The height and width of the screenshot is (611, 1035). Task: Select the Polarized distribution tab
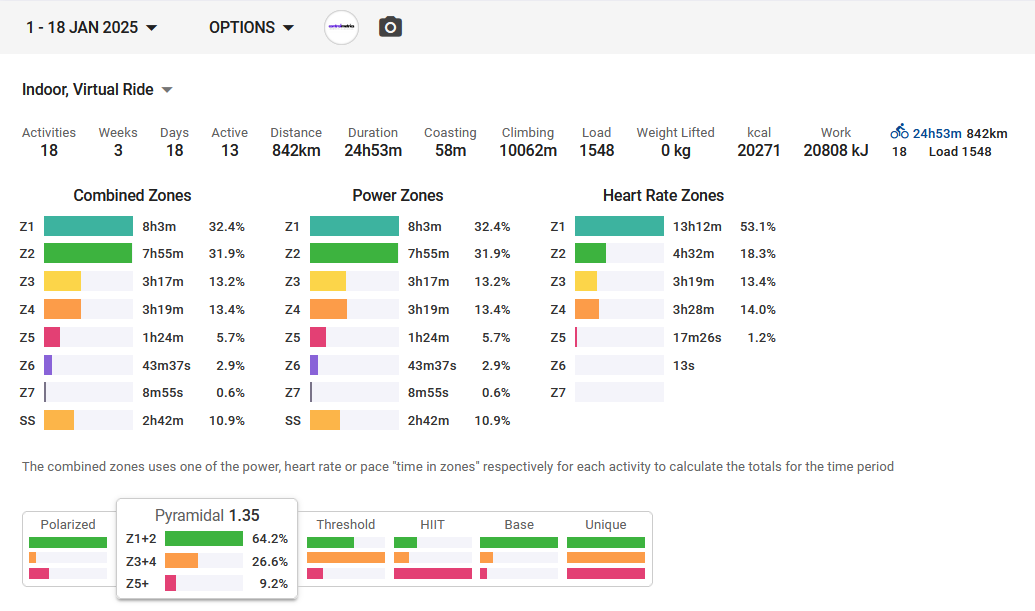(x=68, y=524)
